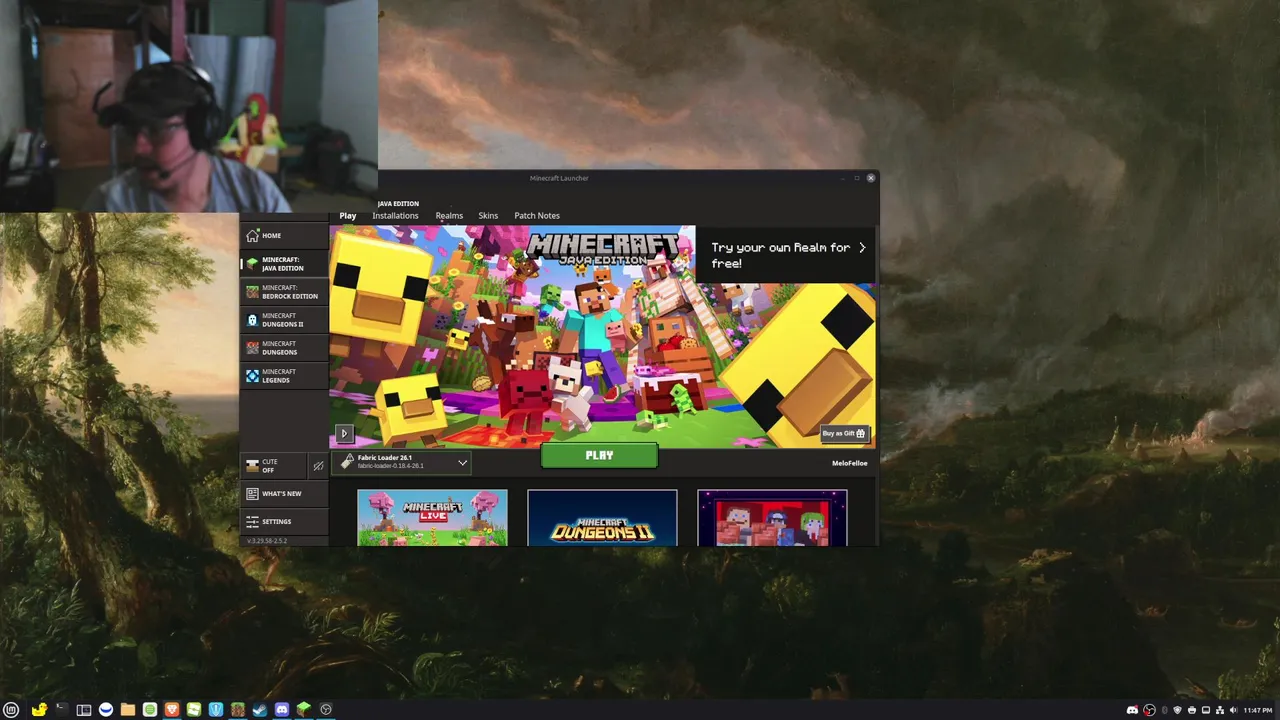
Task: Open Discord from the taskbar
Action: click(282, 710)
